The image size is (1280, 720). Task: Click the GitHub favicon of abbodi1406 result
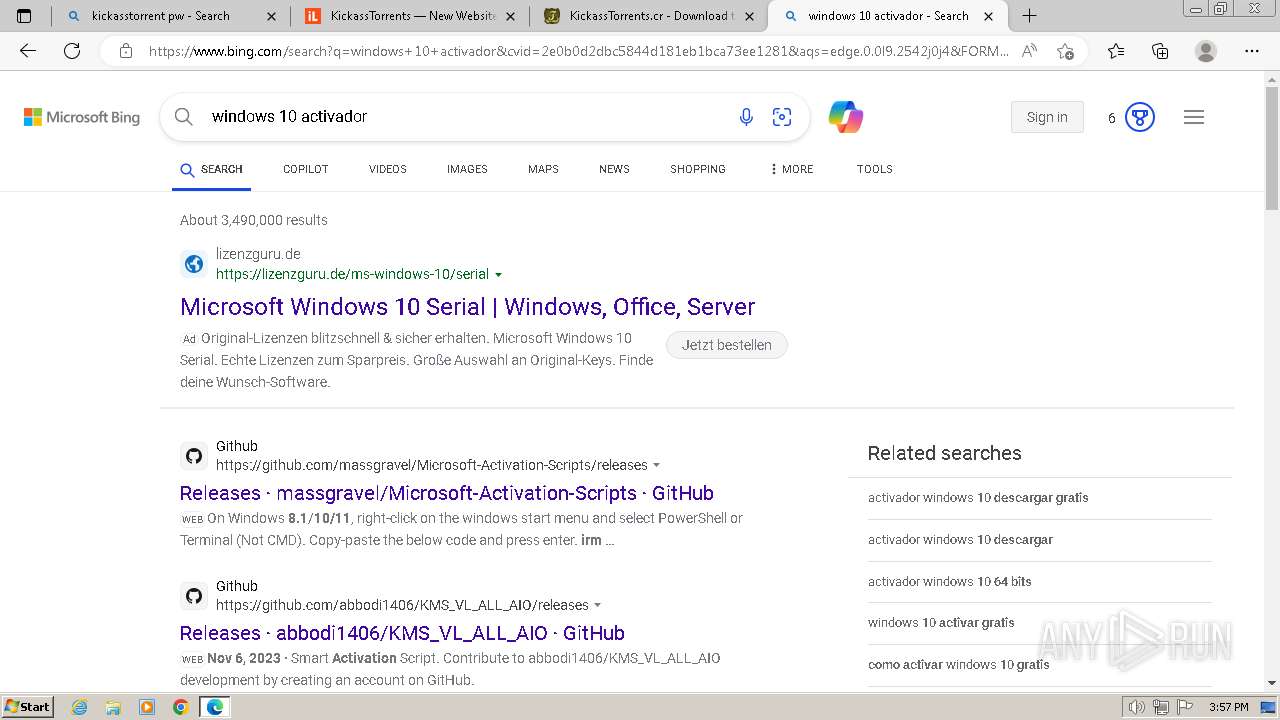point(194,596)
